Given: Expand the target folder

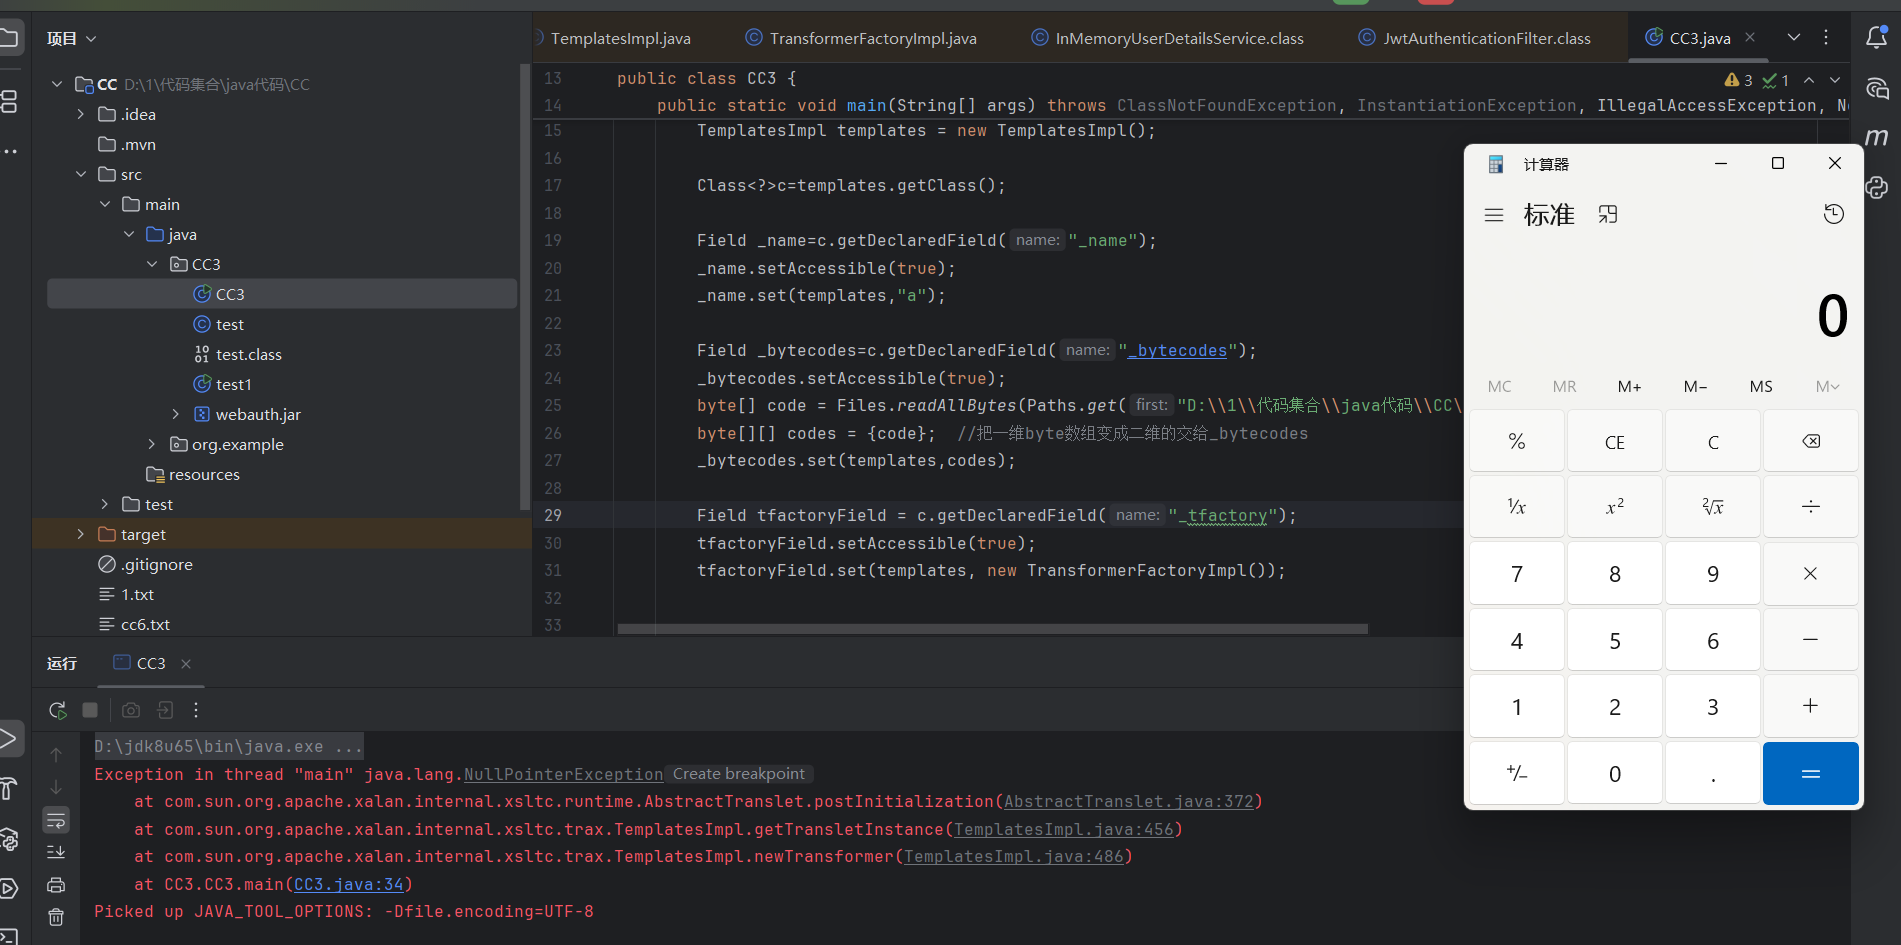Looking at the screenshot, I should (x=81, y=535).
